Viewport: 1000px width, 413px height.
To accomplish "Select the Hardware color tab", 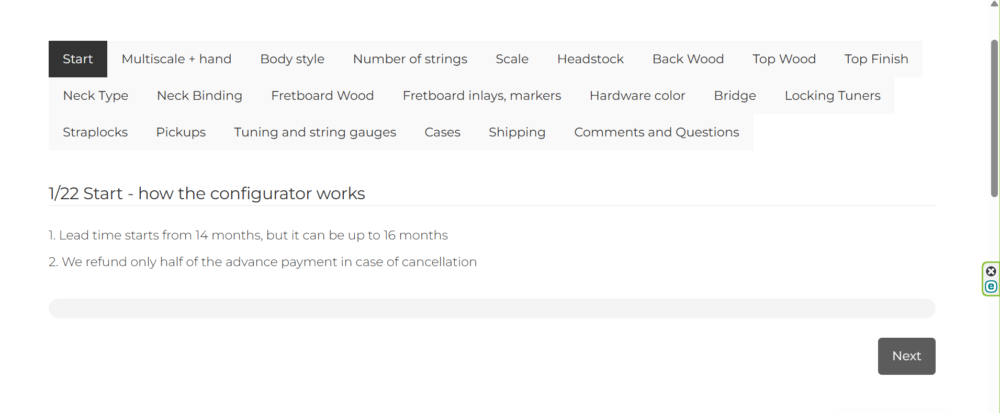I will 637,96.
